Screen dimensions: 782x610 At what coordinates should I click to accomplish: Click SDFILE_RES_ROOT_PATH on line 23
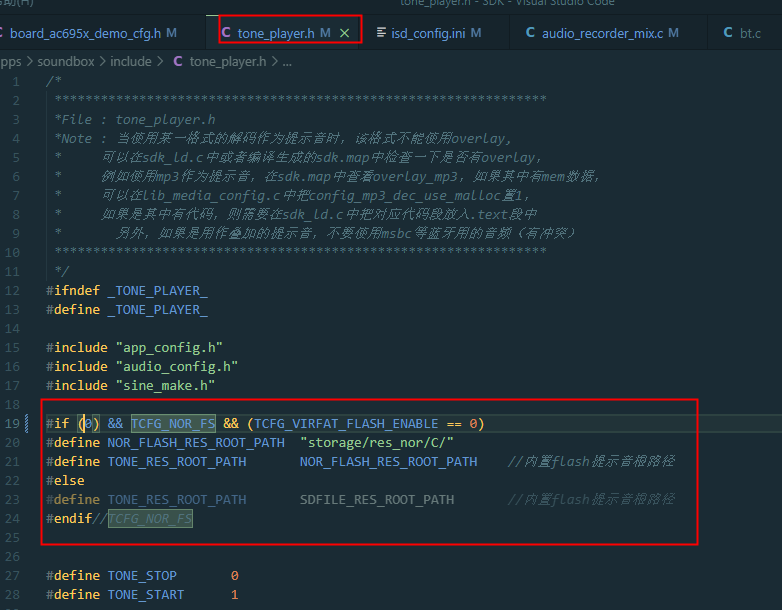coord(377,499)
